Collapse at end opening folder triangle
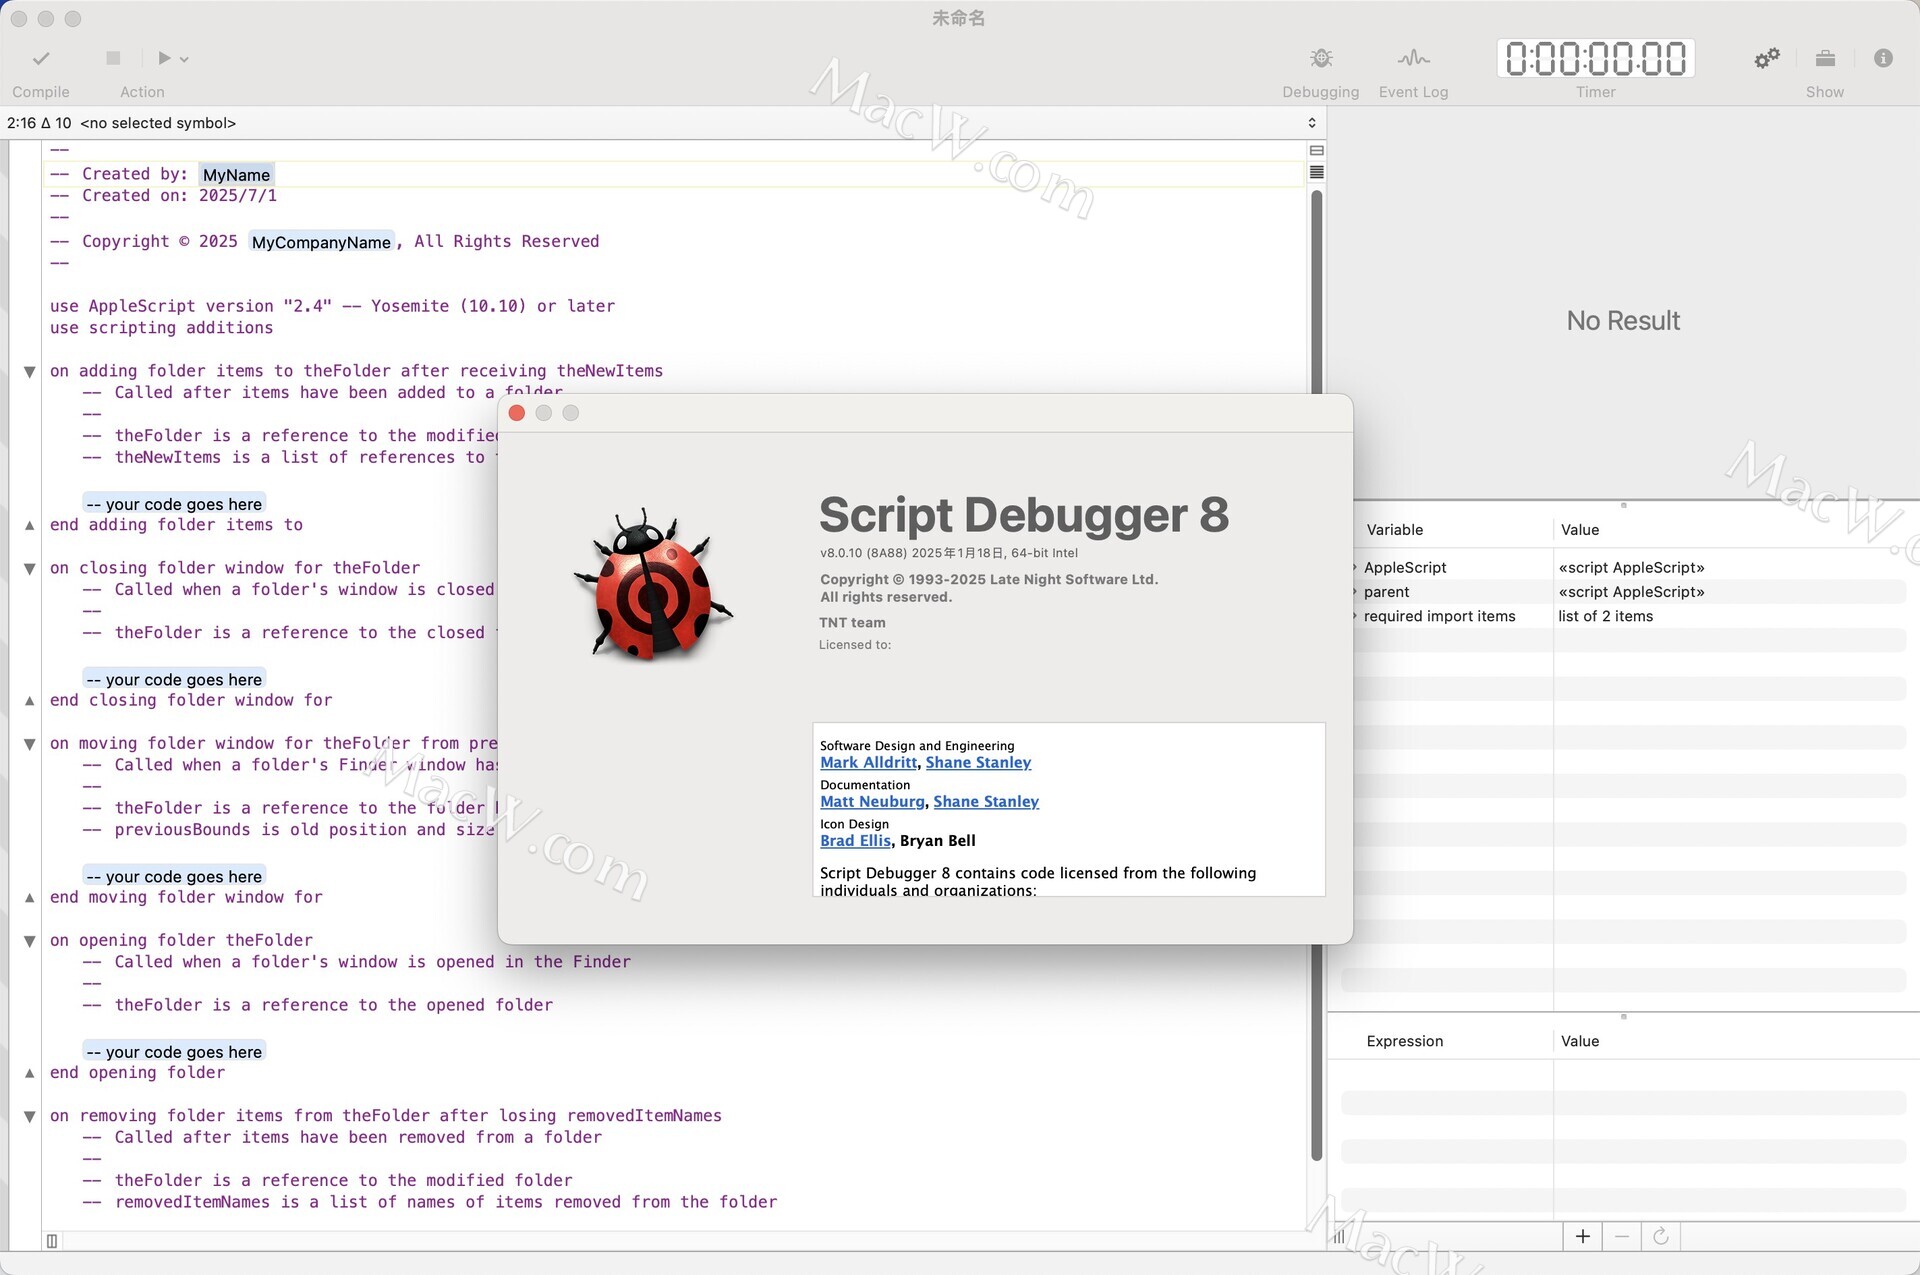 point(30,1073)
